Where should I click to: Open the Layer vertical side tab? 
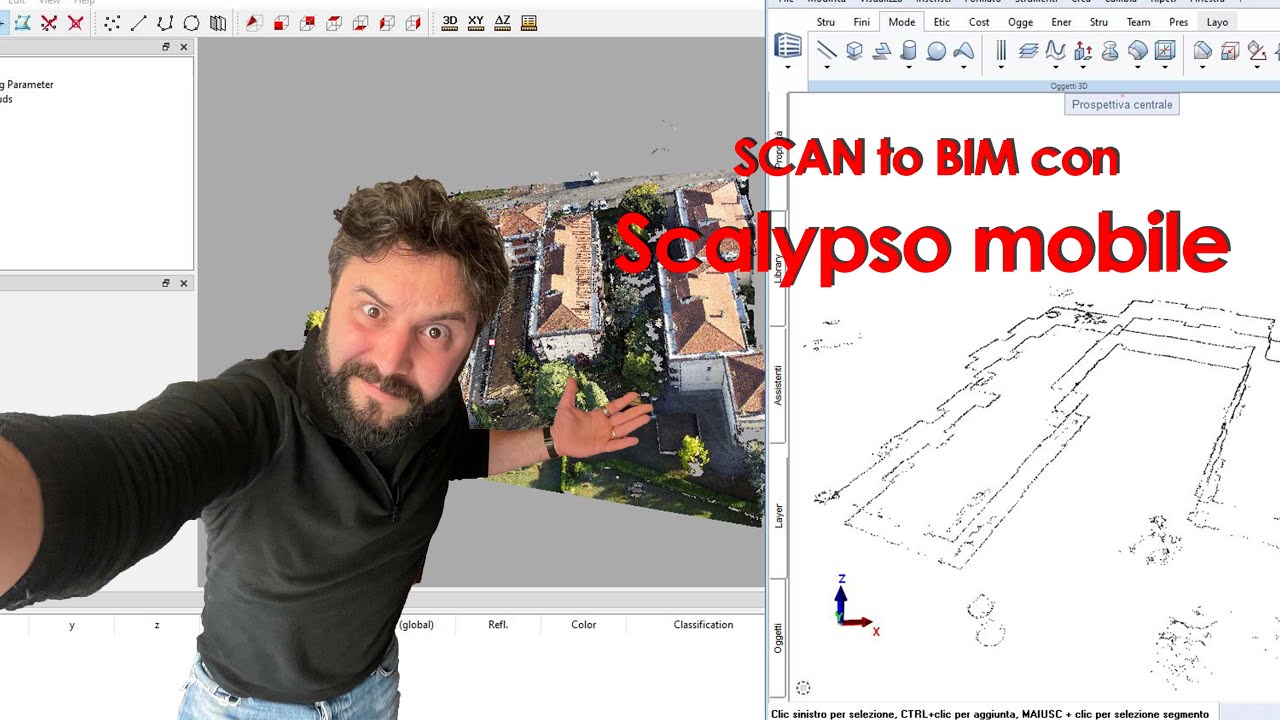point(779,515)
